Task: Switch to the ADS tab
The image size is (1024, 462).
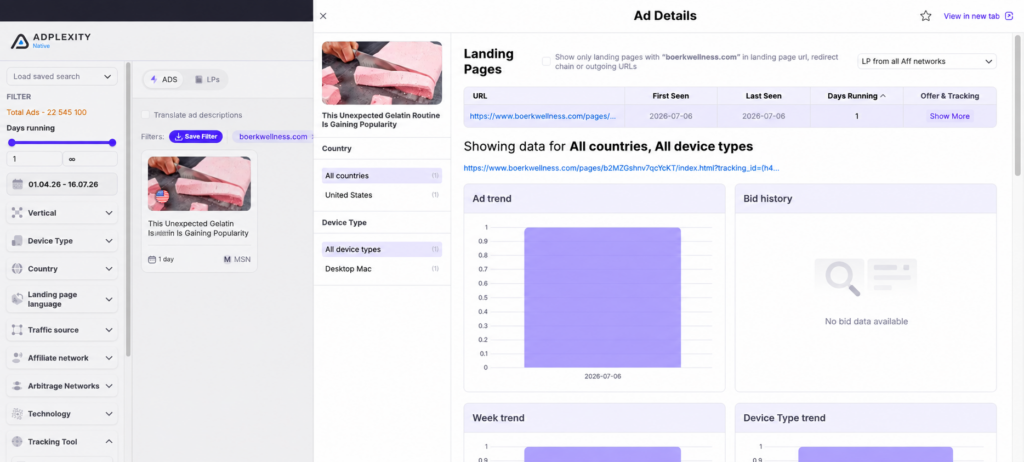Action: tap(164, 80)
